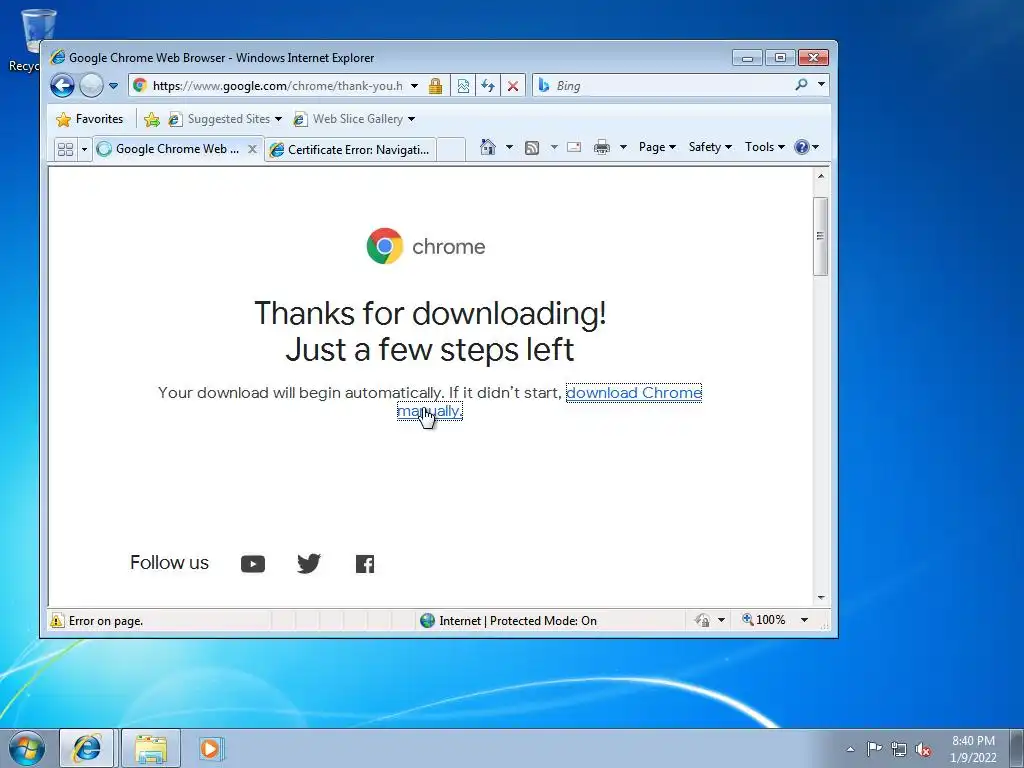Click Action Center flag tray icon
The image size is (1024, 768).
(x=874, y=748)
